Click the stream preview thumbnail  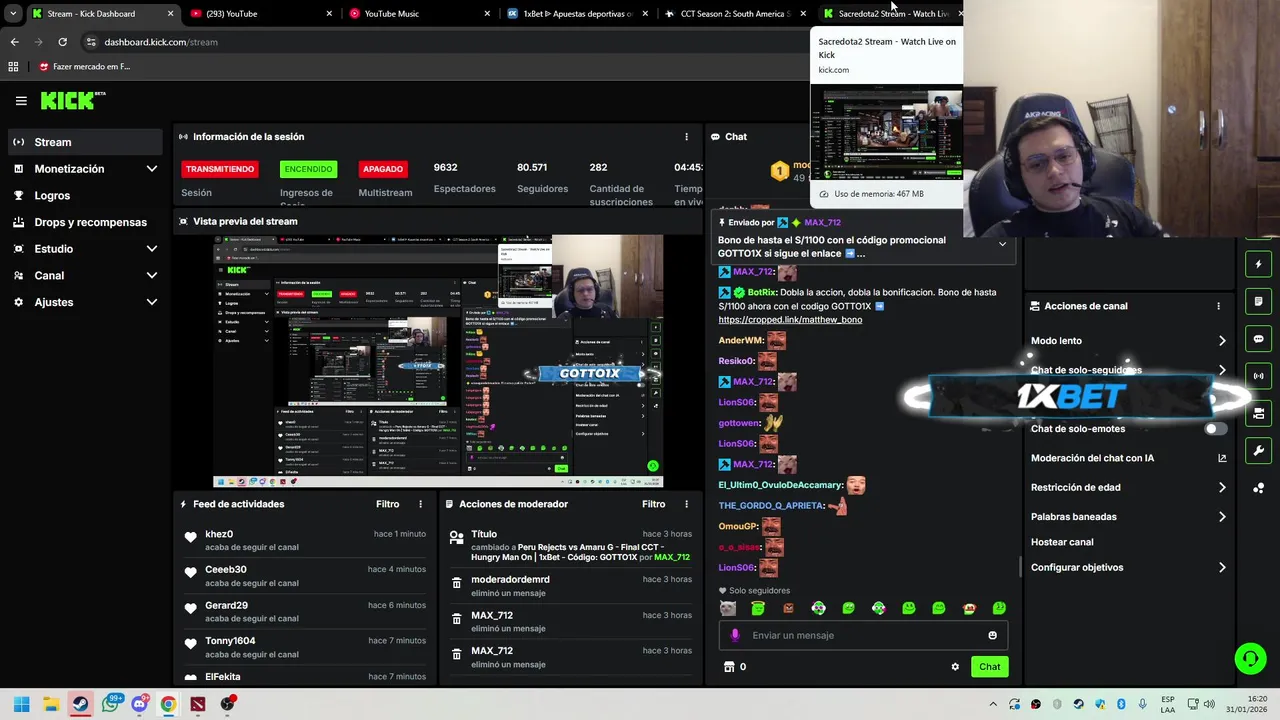coord(438,361)
